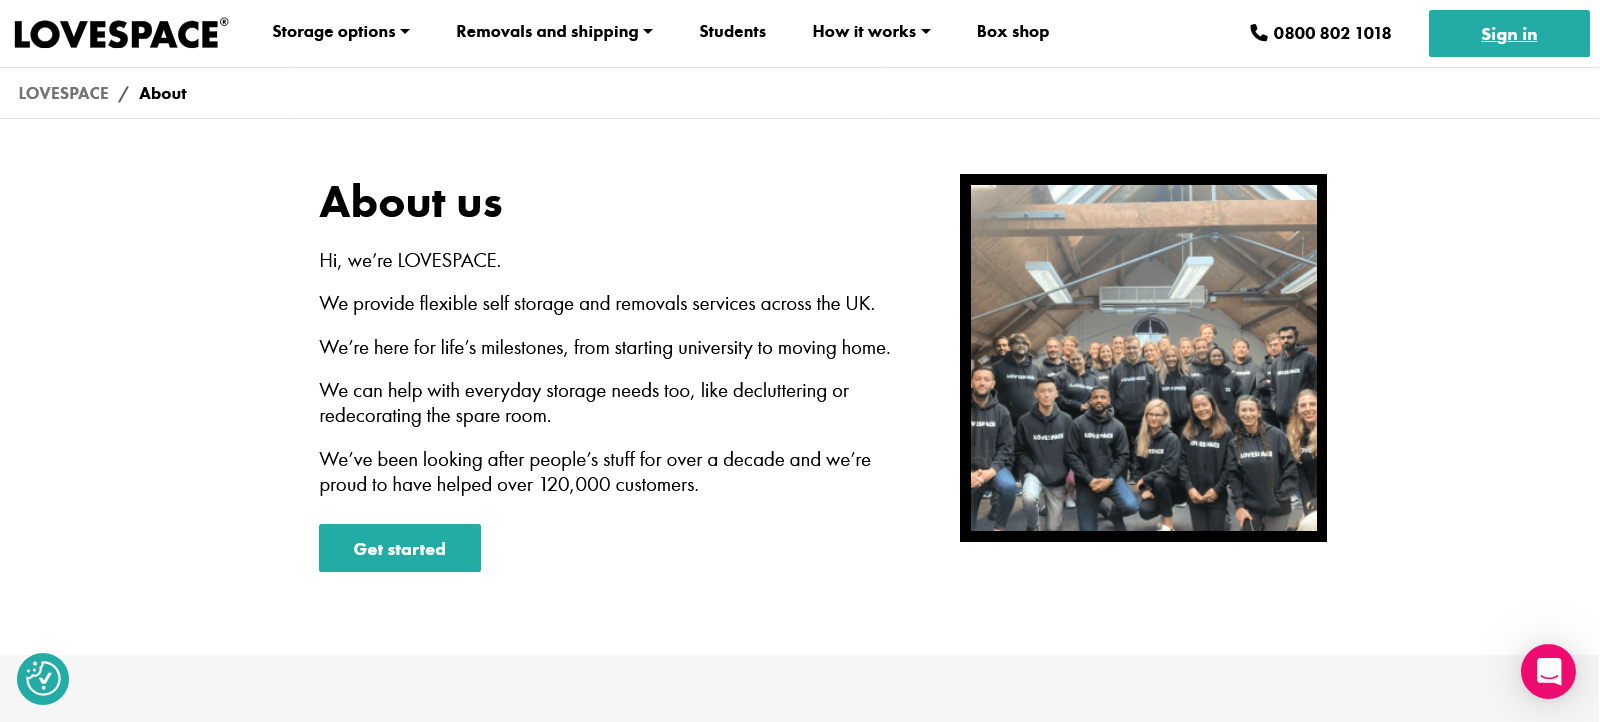Image resolution: width=1600 pixels, height=722 pixels.
Task: Open the cookie preferences badge
Action: [x=43, y=679]
